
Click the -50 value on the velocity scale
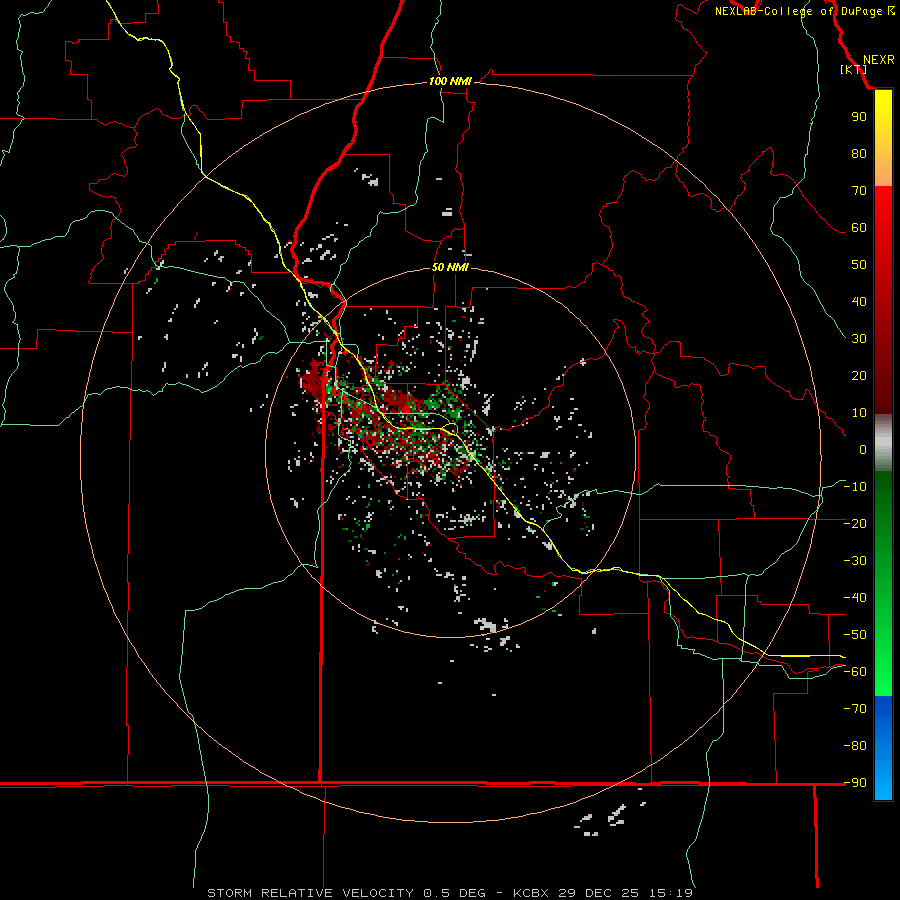tap(855, 635)
